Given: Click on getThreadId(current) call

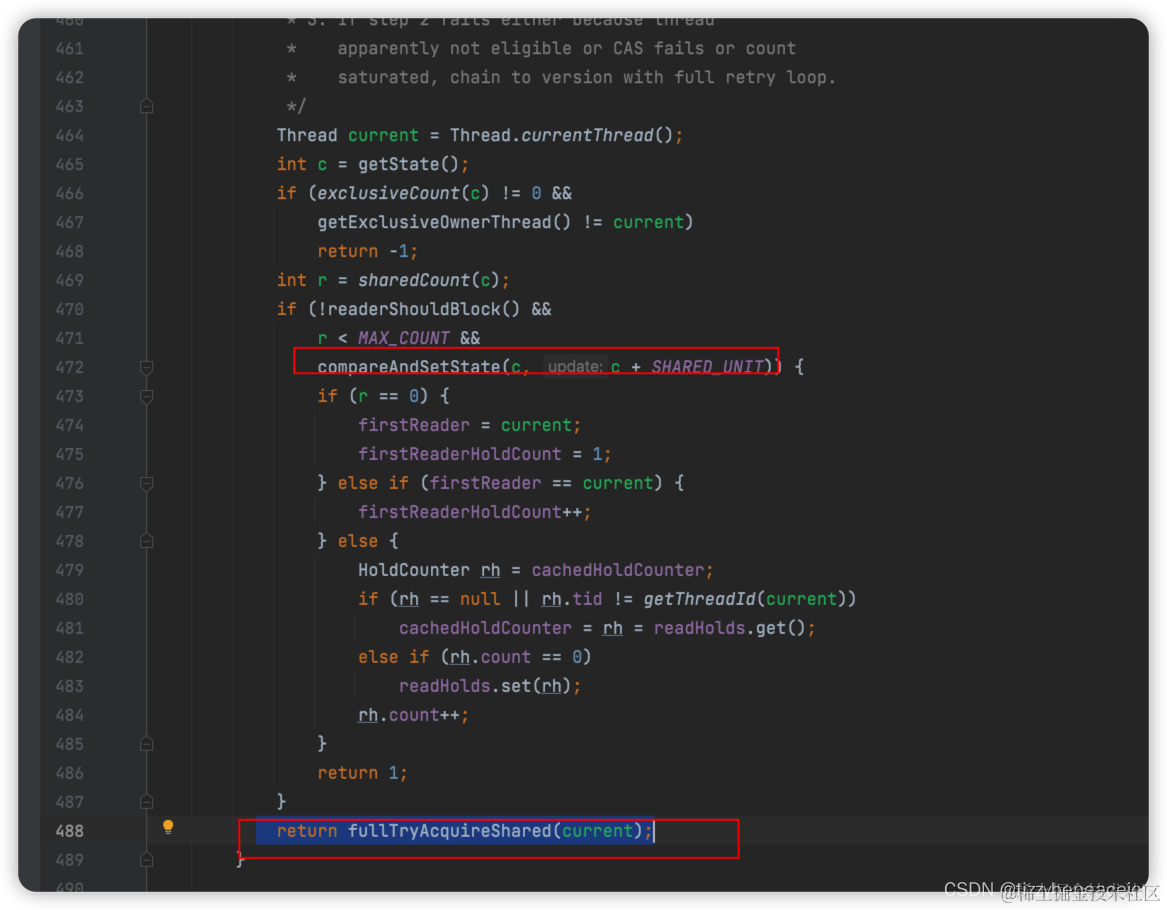Looking at the screenshot, I should (745, 599).
